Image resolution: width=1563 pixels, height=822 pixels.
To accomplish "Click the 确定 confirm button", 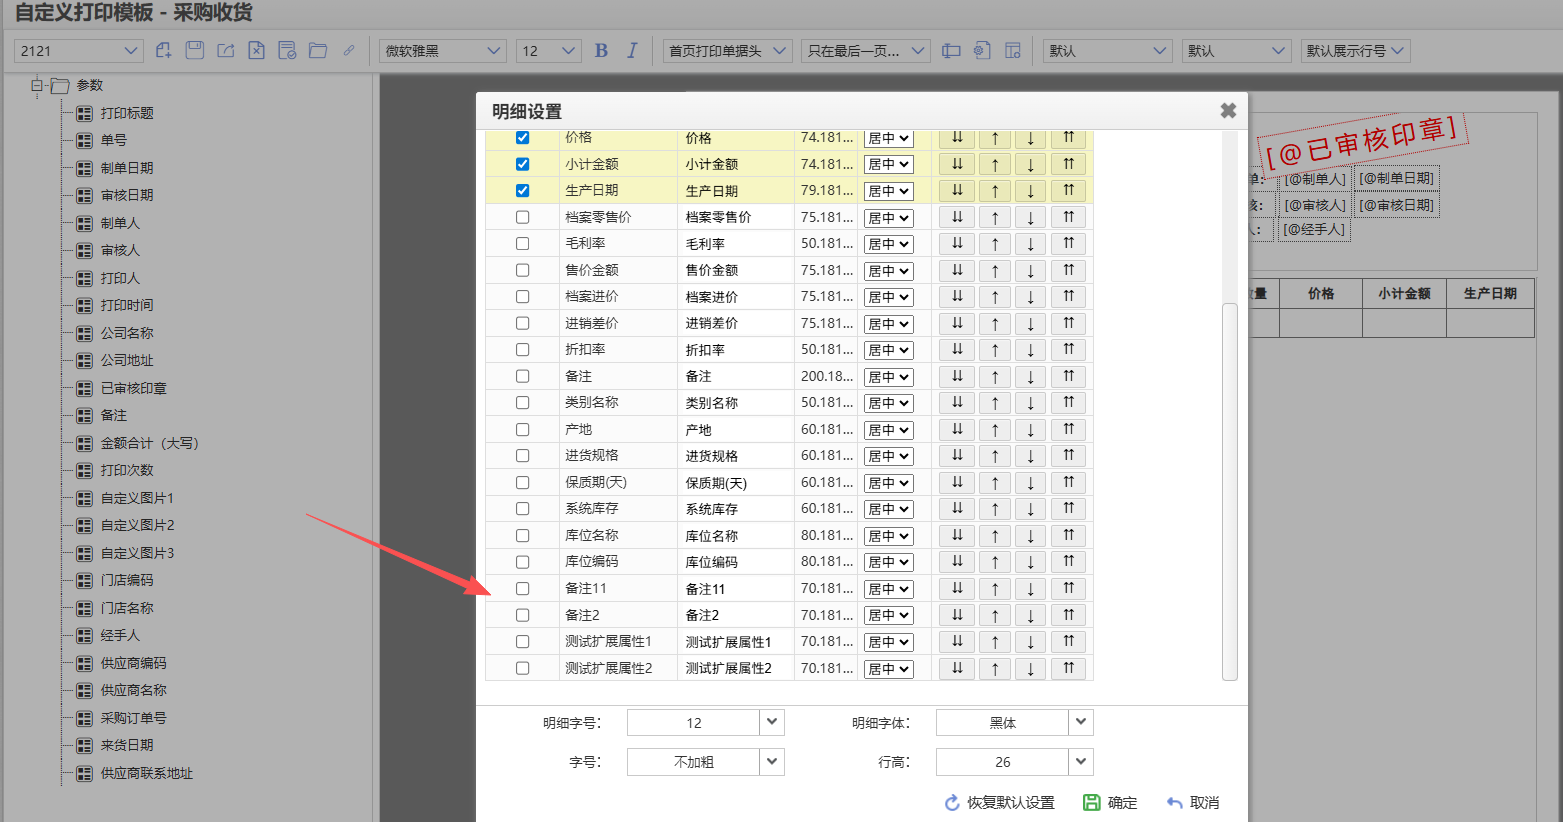I will (1110, 803).
